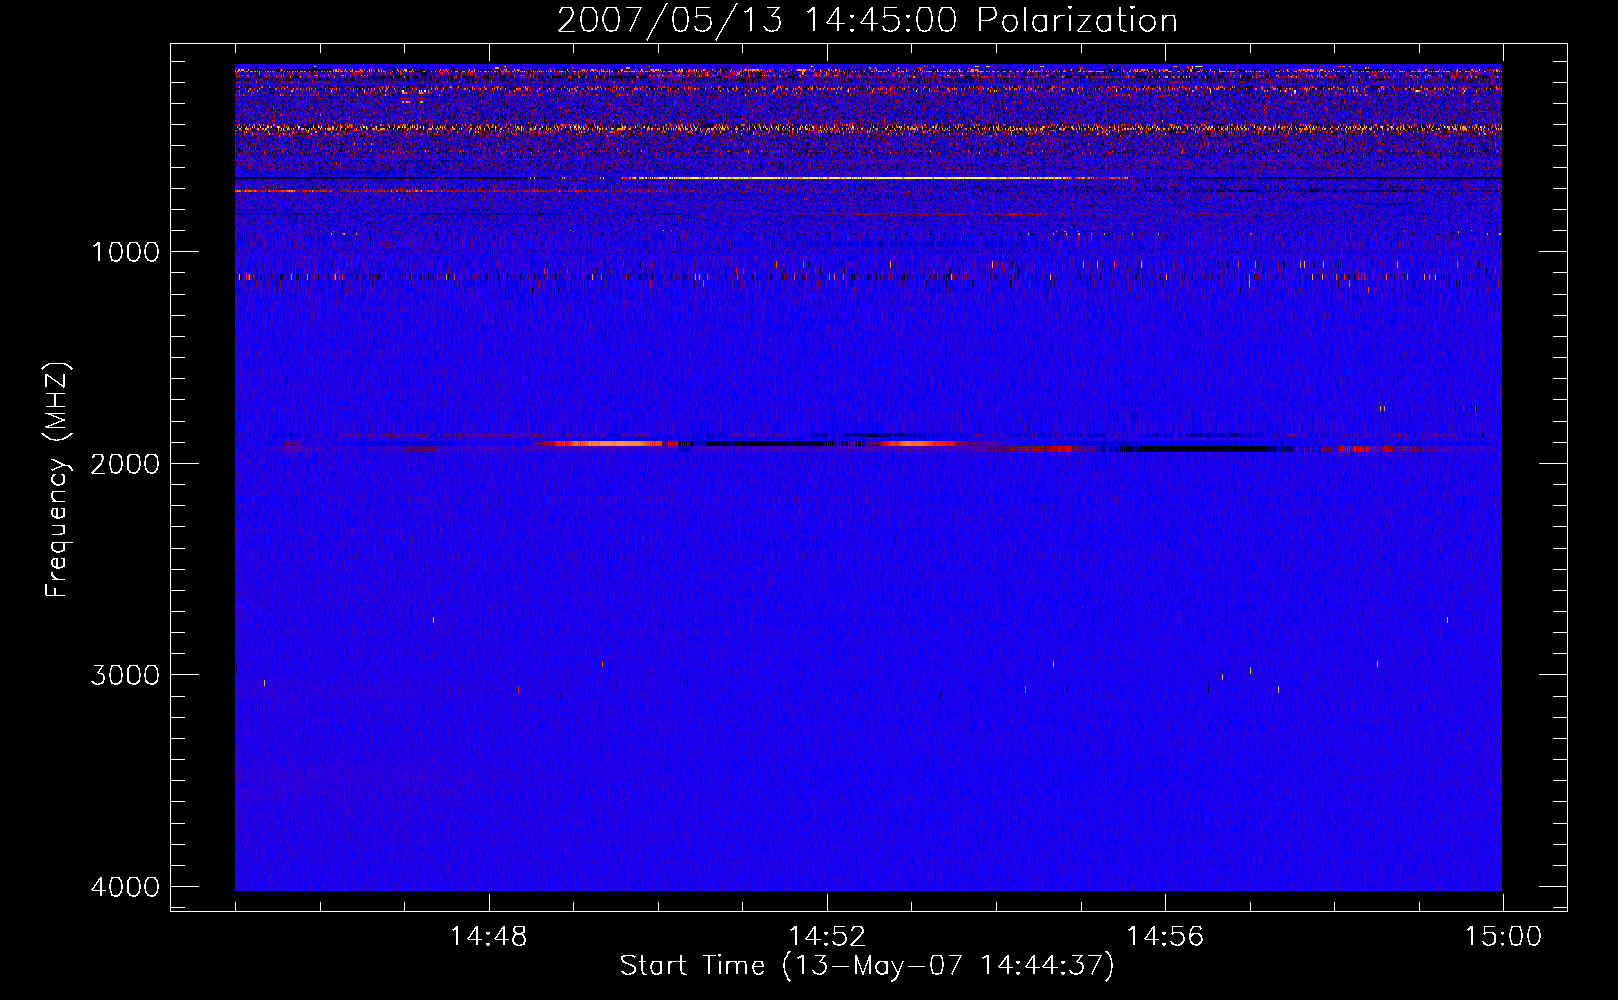Viewport: 1618px width, 1000px height.
Task: Click the 14:48 time tick label
Action: tap(489, 937)
